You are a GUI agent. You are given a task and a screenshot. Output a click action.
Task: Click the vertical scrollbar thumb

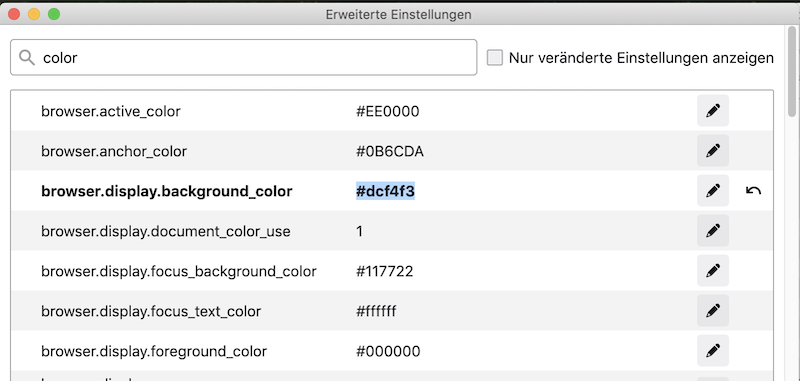pyautogui.click(x=792, y=71)
